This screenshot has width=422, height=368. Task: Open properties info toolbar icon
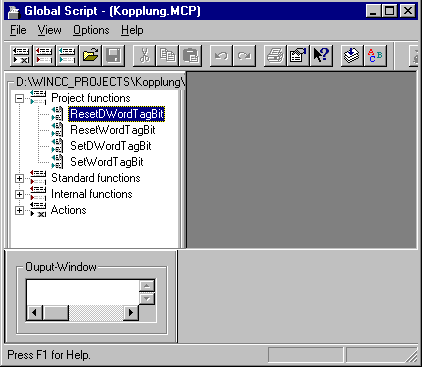[298, 55]
